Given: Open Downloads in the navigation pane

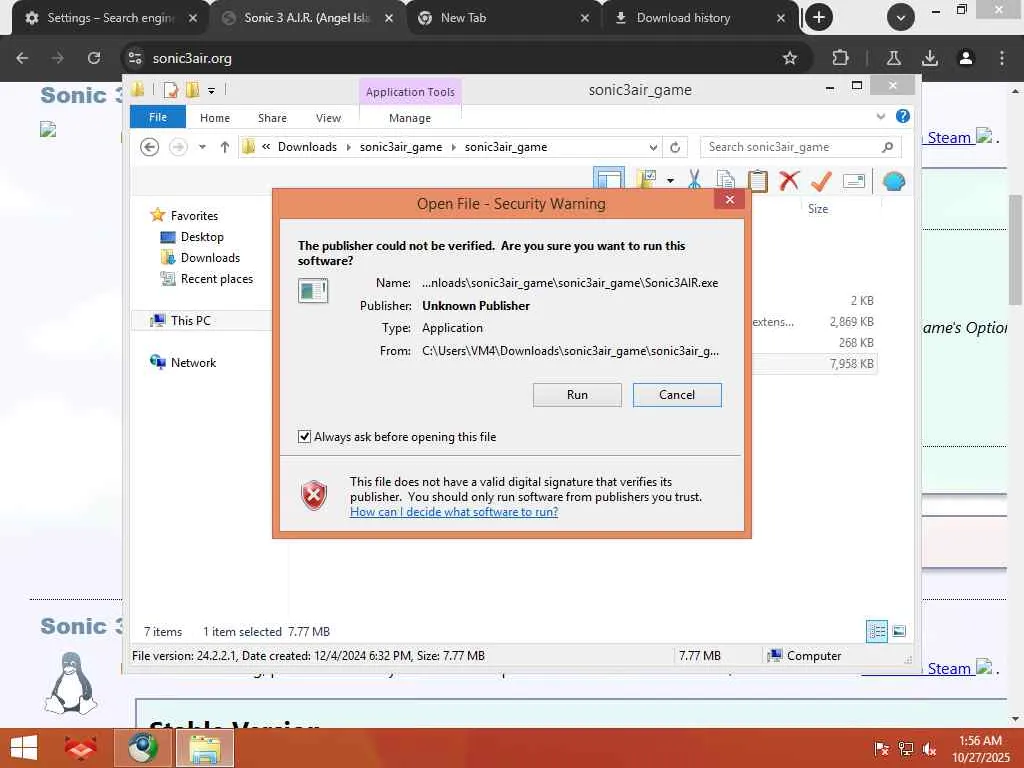Looking at the screenshot, I should click(x=210, y=258).
